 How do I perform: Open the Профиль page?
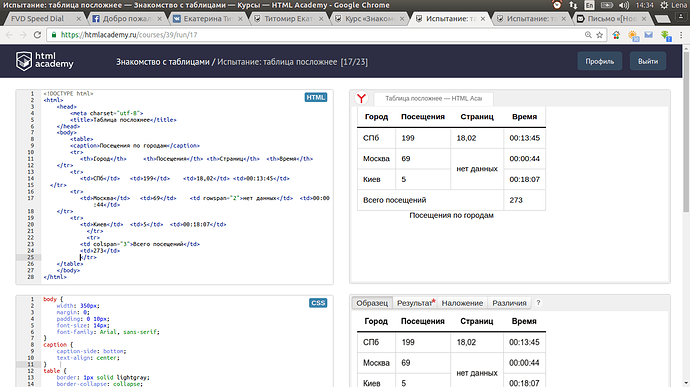[x=599, y=61]
